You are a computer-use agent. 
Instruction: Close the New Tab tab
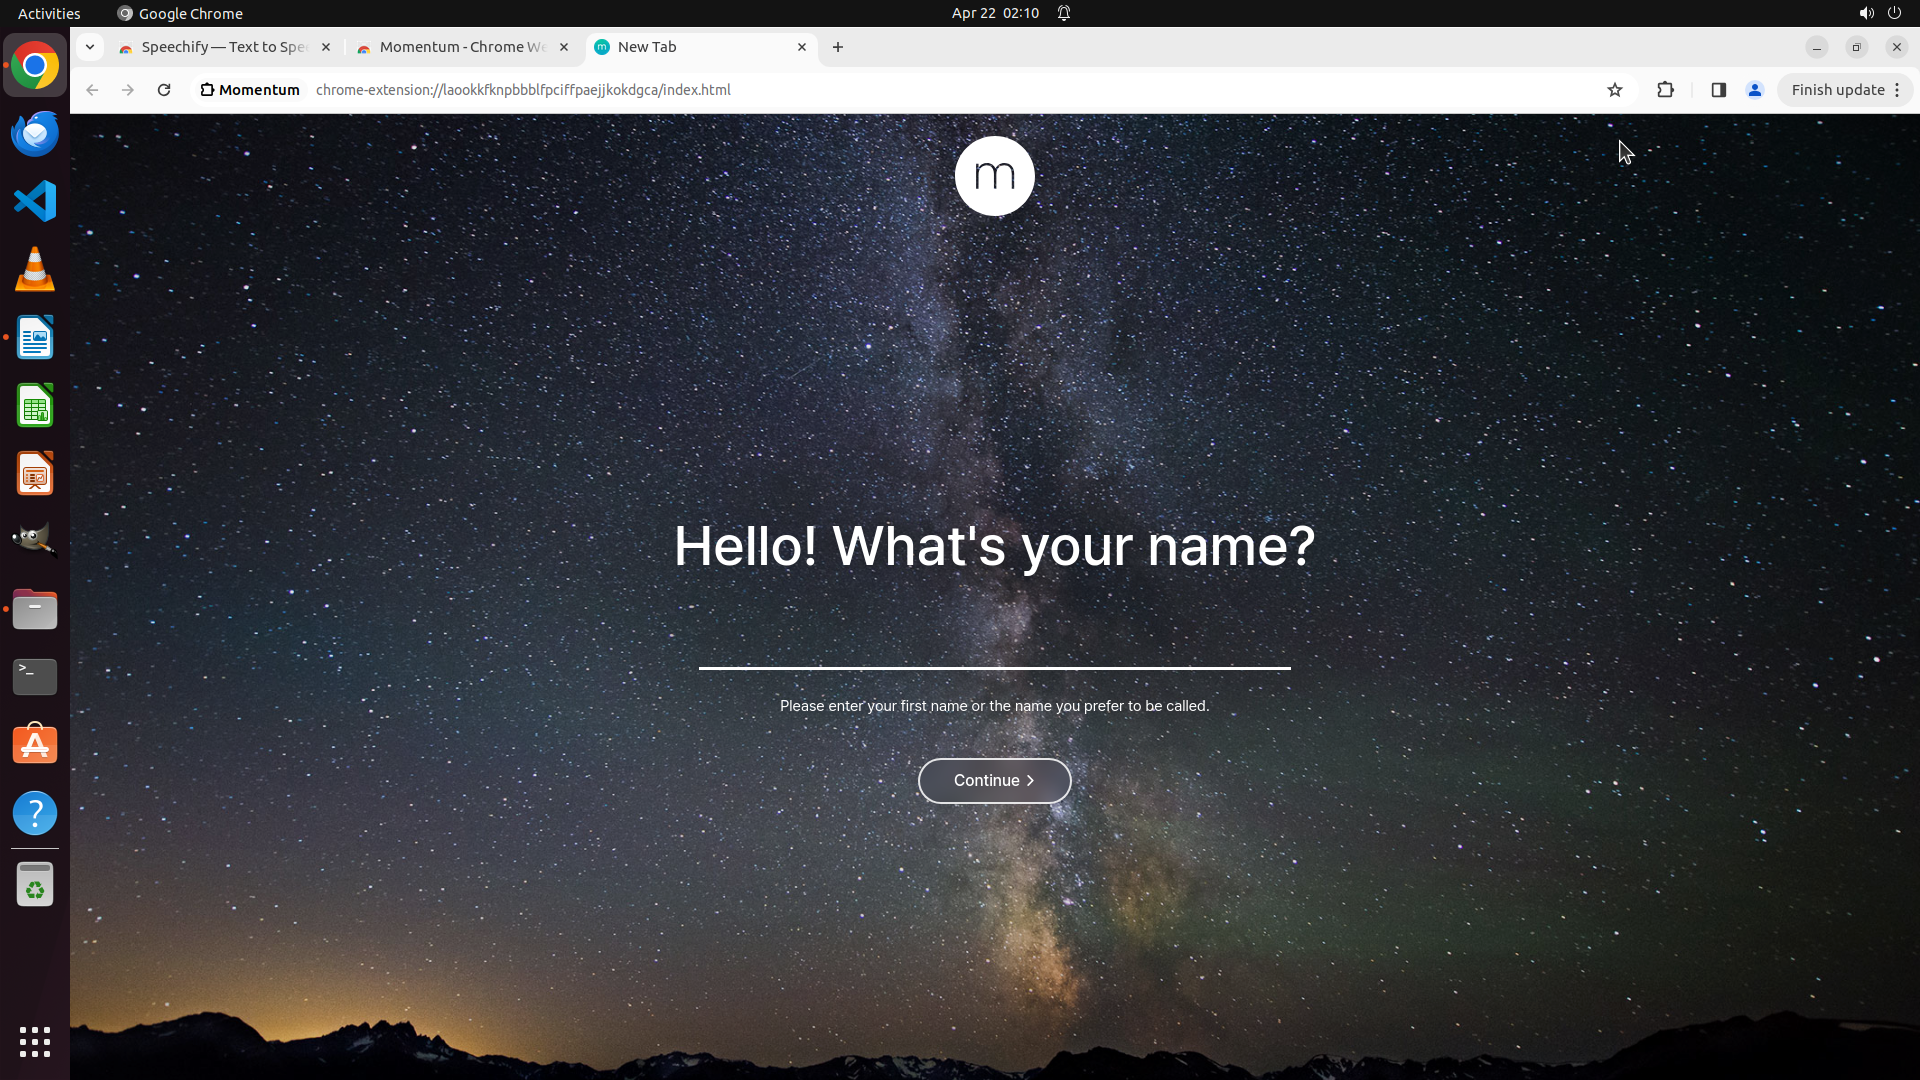801,47
